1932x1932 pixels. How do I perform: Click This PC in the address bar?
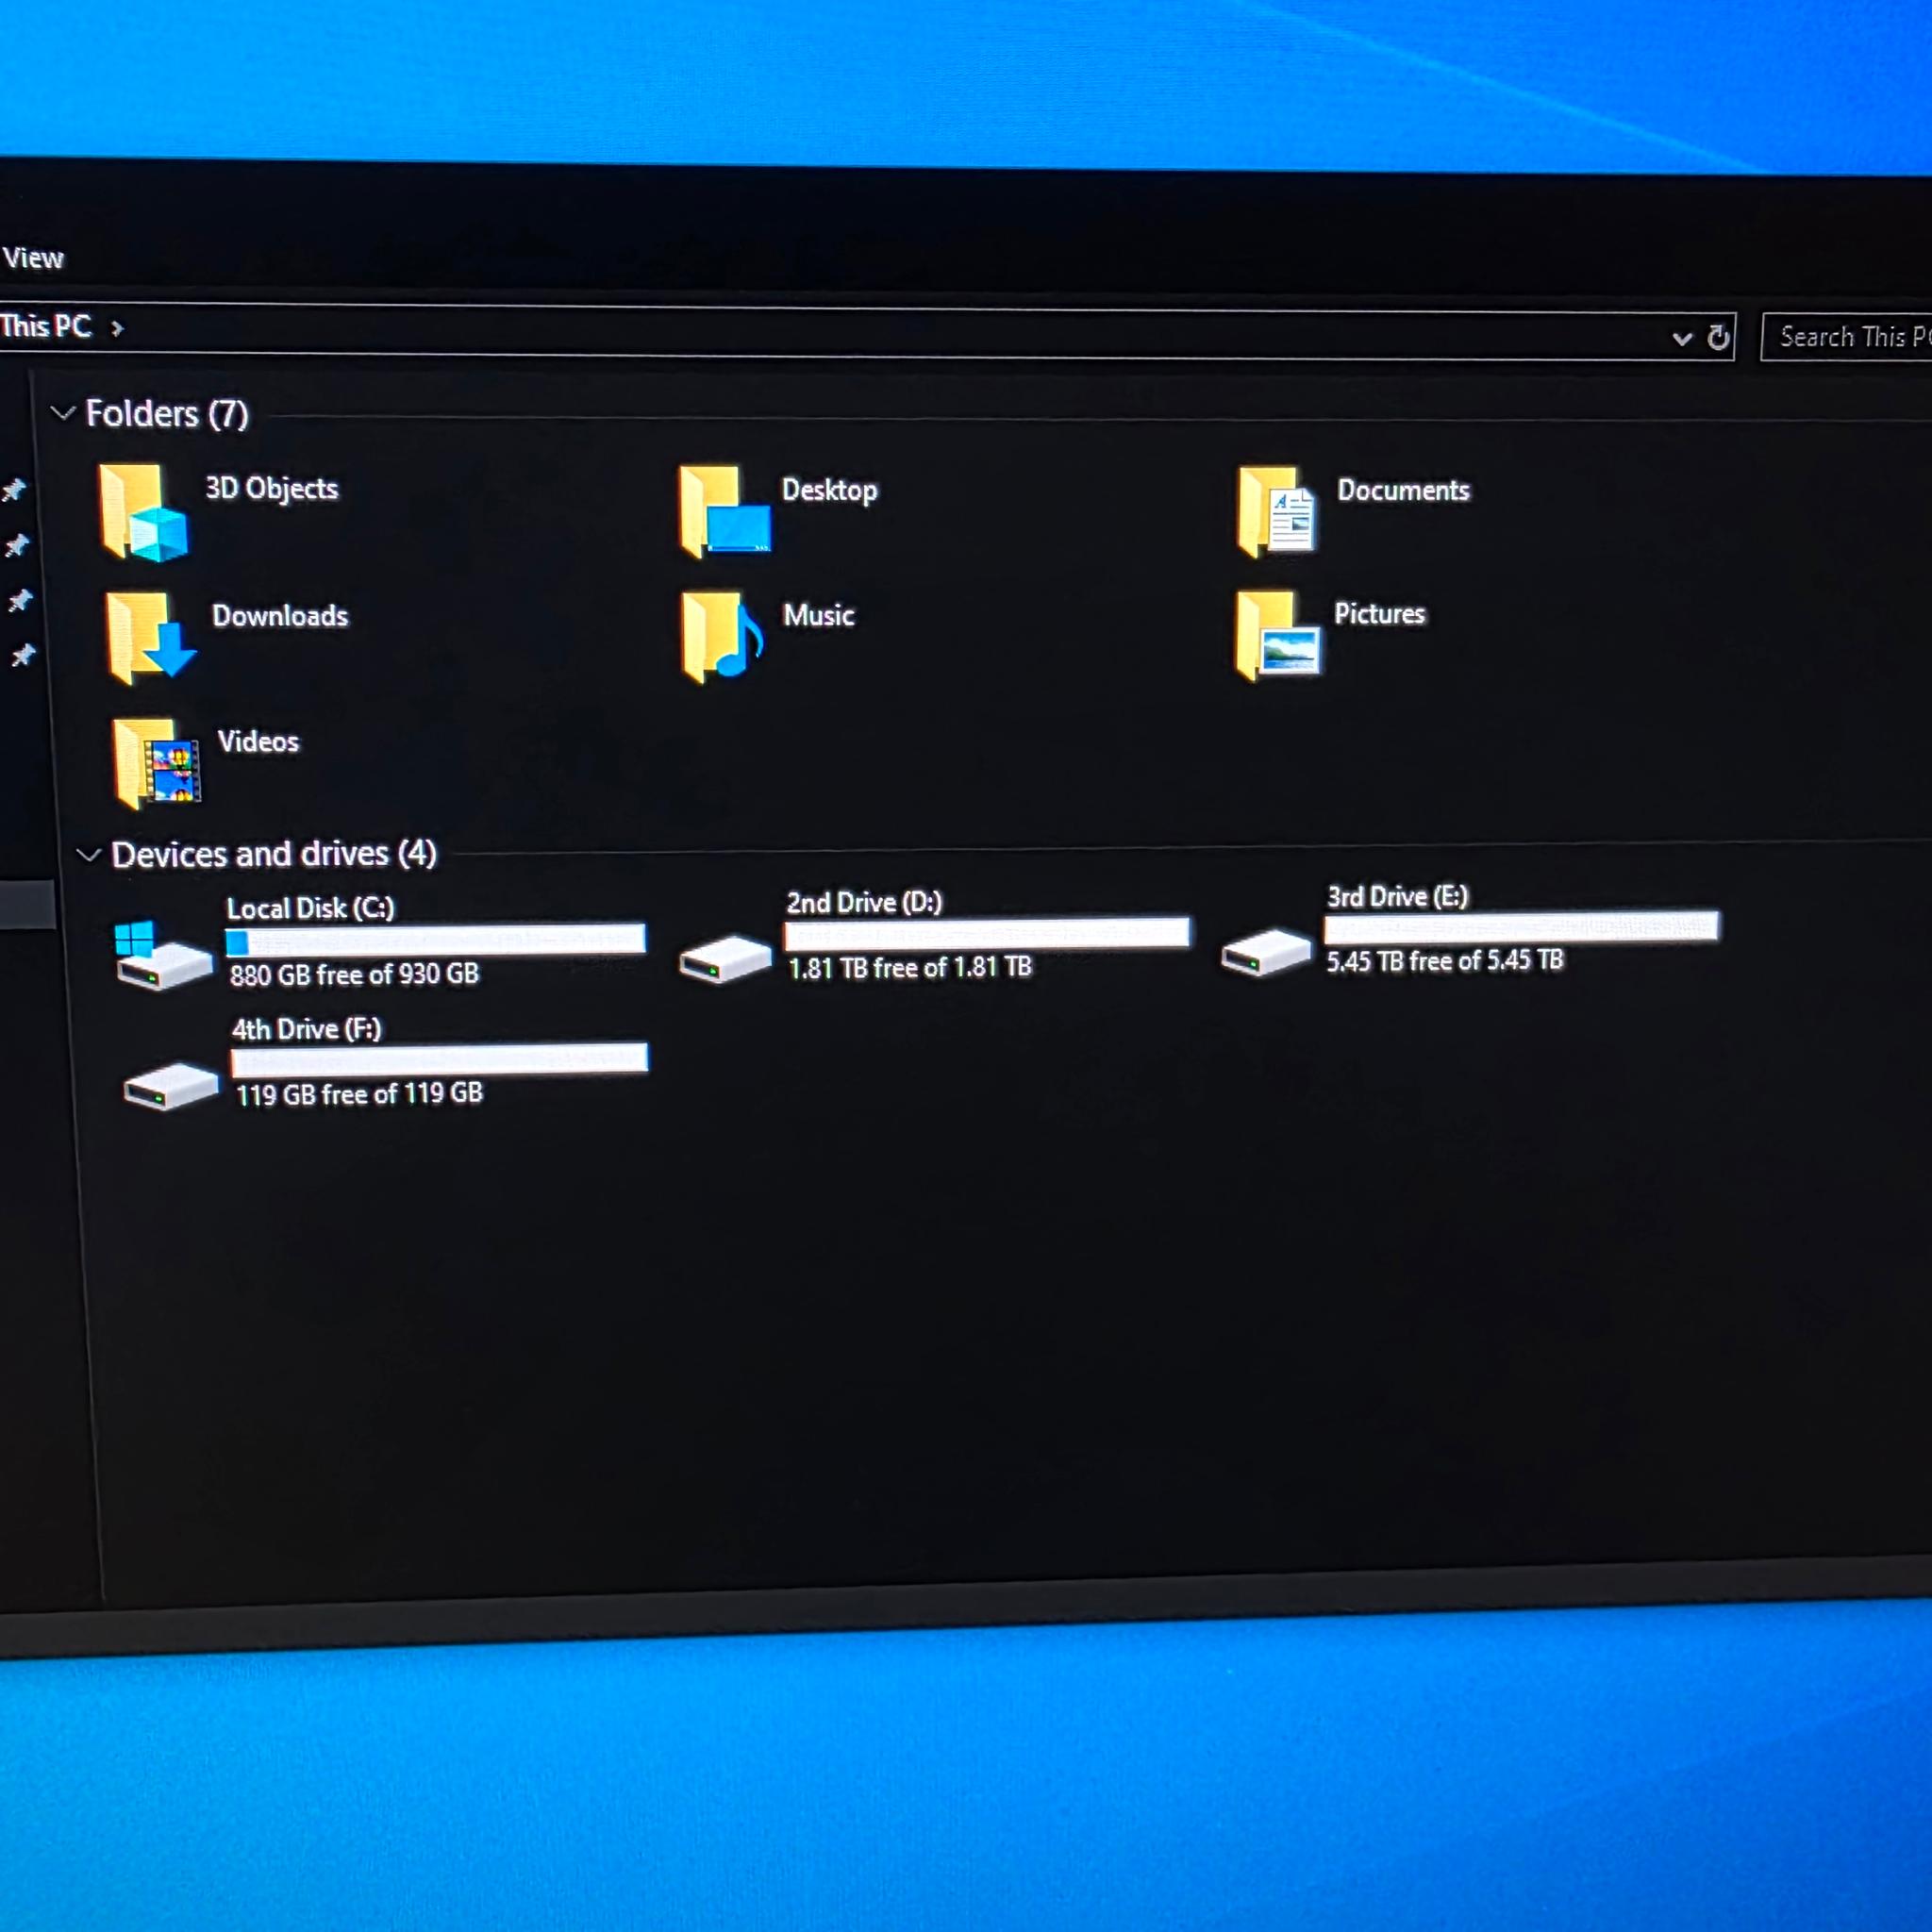(46, 326)
